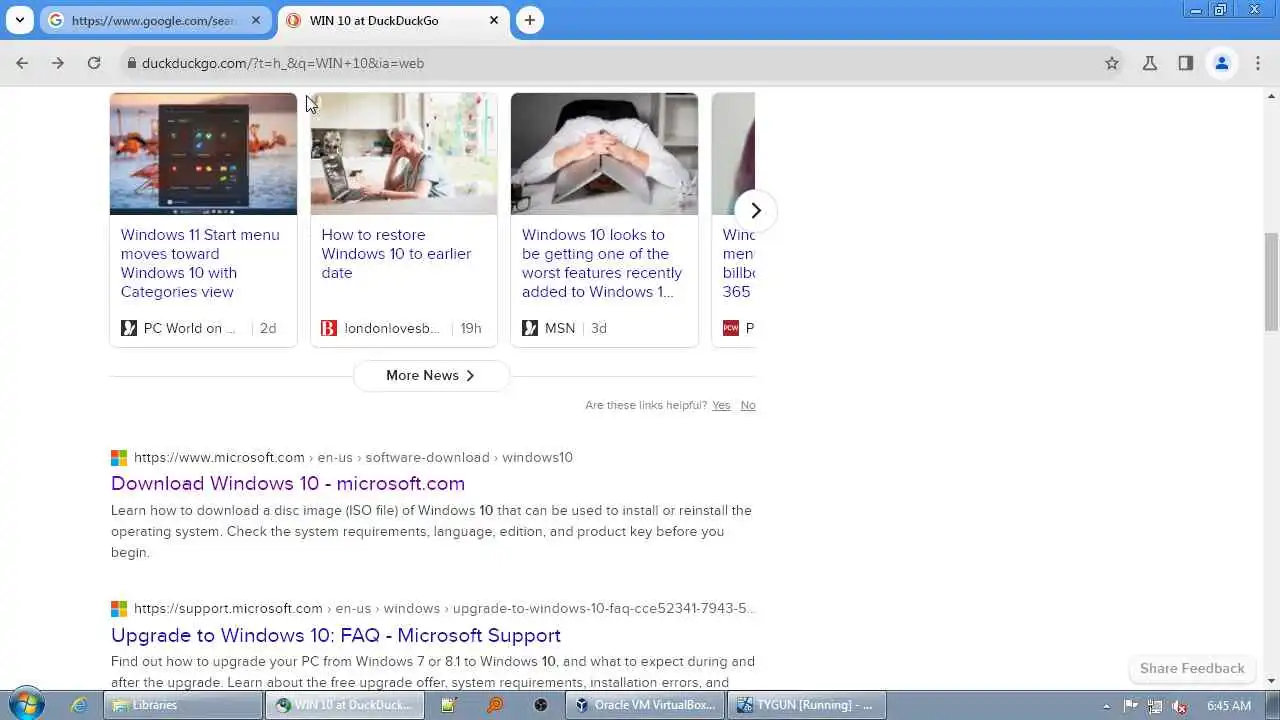Open How to restore Windows 10 article

point(396,254)
